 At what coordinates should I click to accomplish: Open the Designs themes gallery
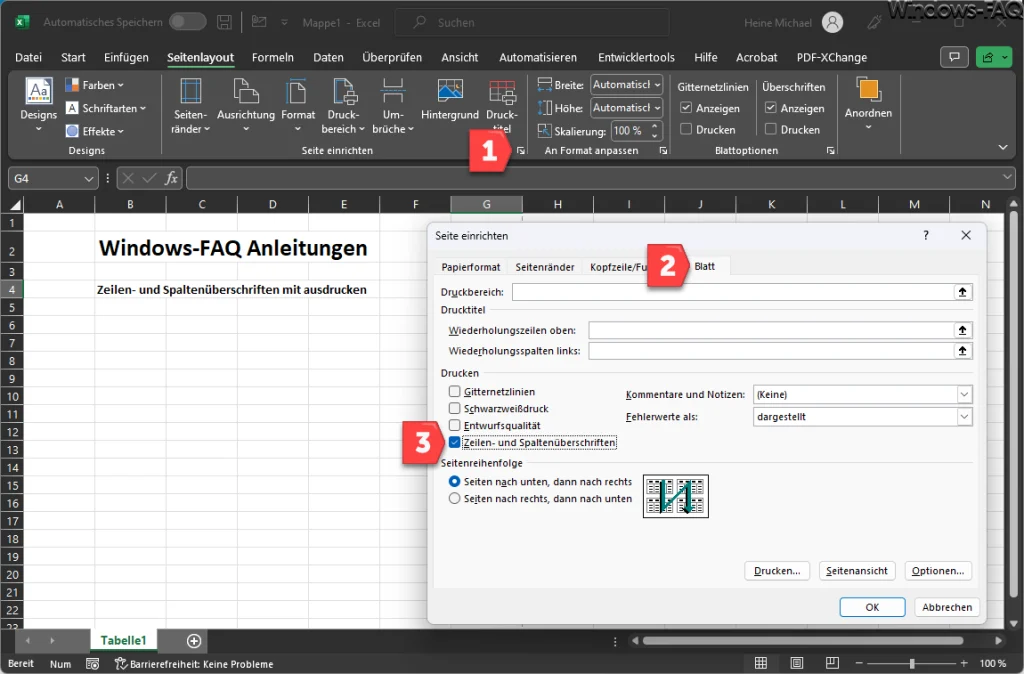(39, 104)
